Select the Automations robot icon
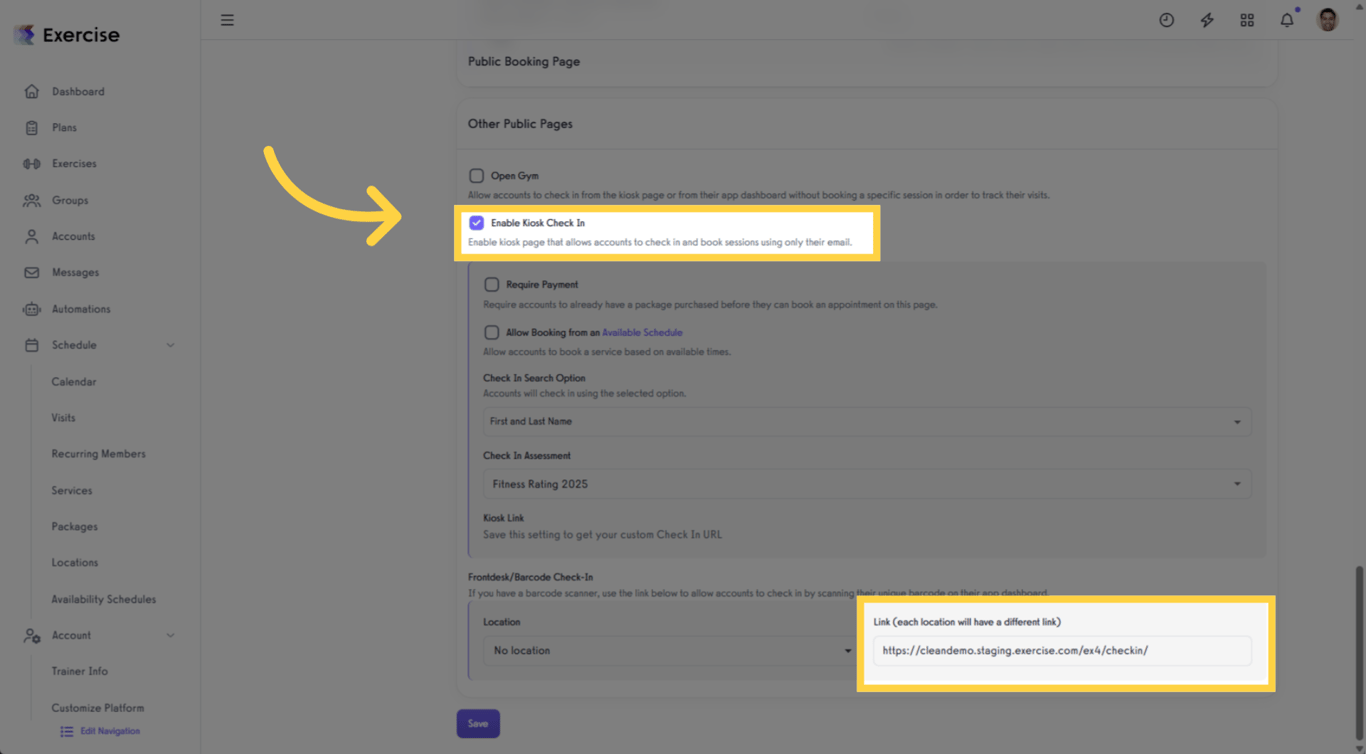Screen dimensions: 1366x754 pos(29,308)
